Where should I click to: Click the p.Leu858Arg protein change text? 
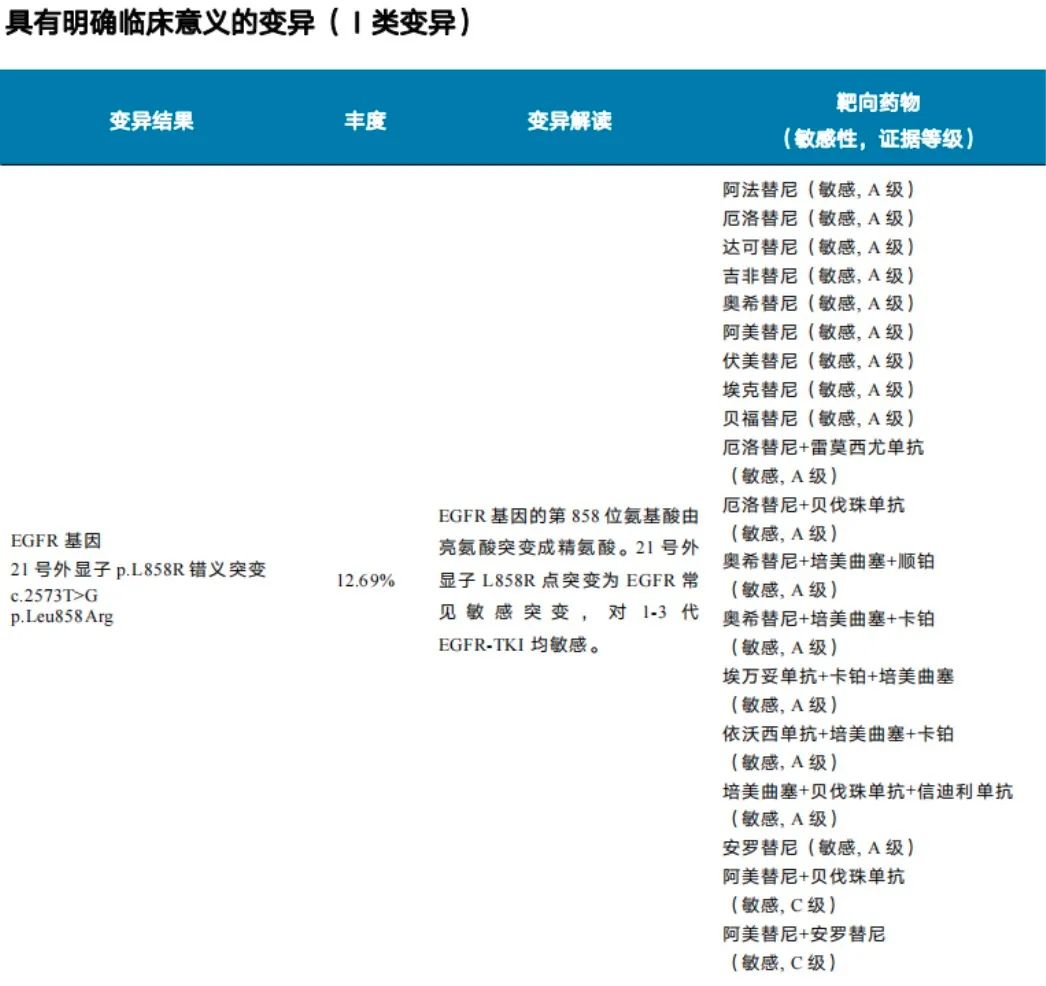point(62,616)
